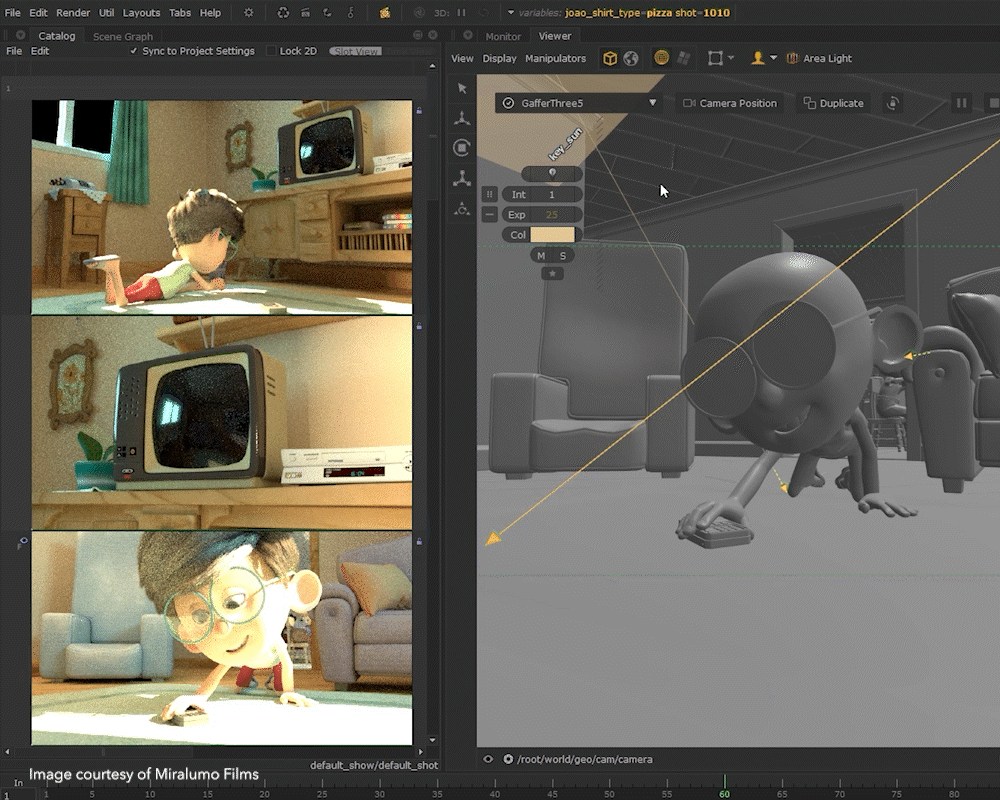Open the look-through person dropdown arrow
This screenshot has width=1000, height=800.
[774, 58]
